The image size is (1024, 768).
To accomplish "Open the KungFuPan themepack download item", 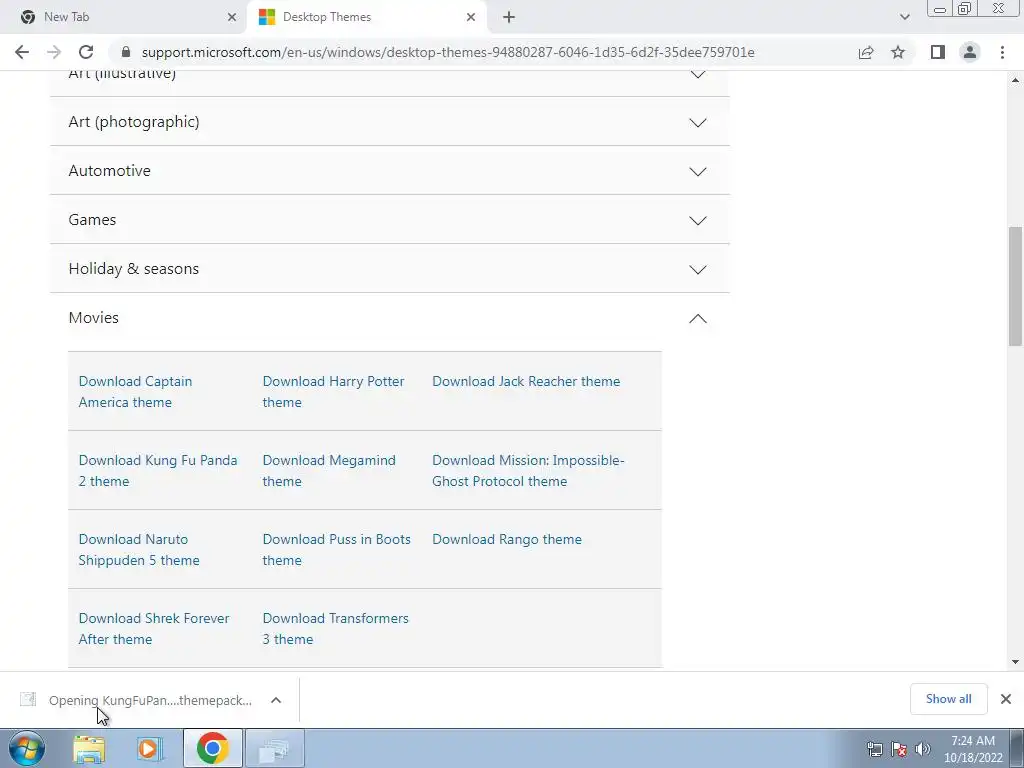I will (x=150, y=700).
